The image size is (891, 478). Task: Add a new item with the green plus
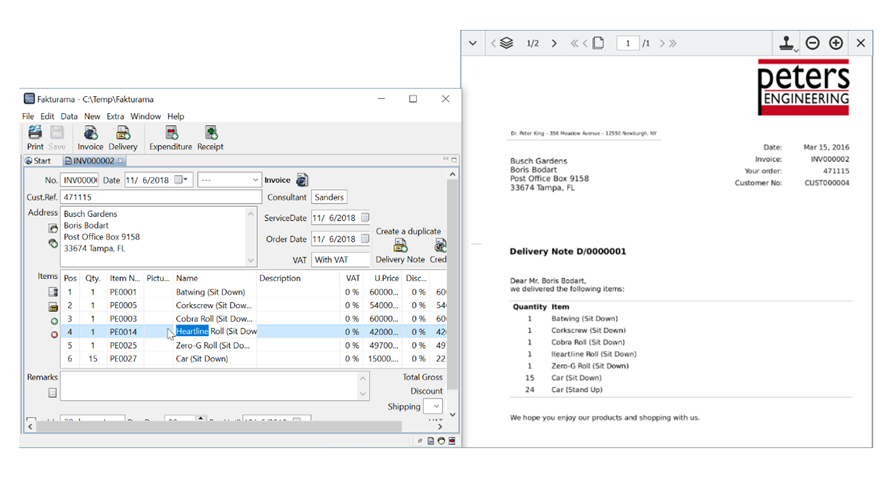point(54,321)
